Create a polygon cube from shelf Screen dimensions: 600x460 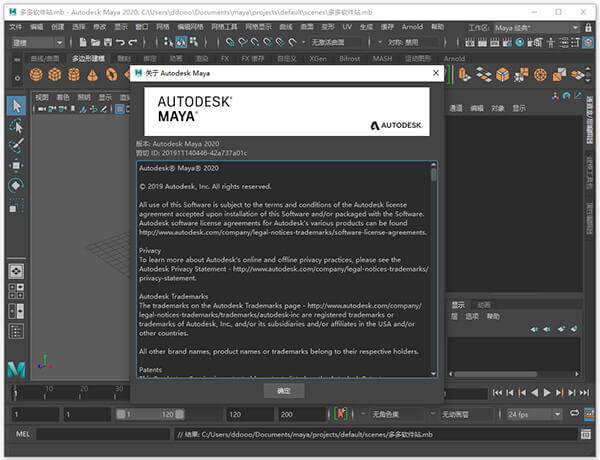(x=55, y=74)
